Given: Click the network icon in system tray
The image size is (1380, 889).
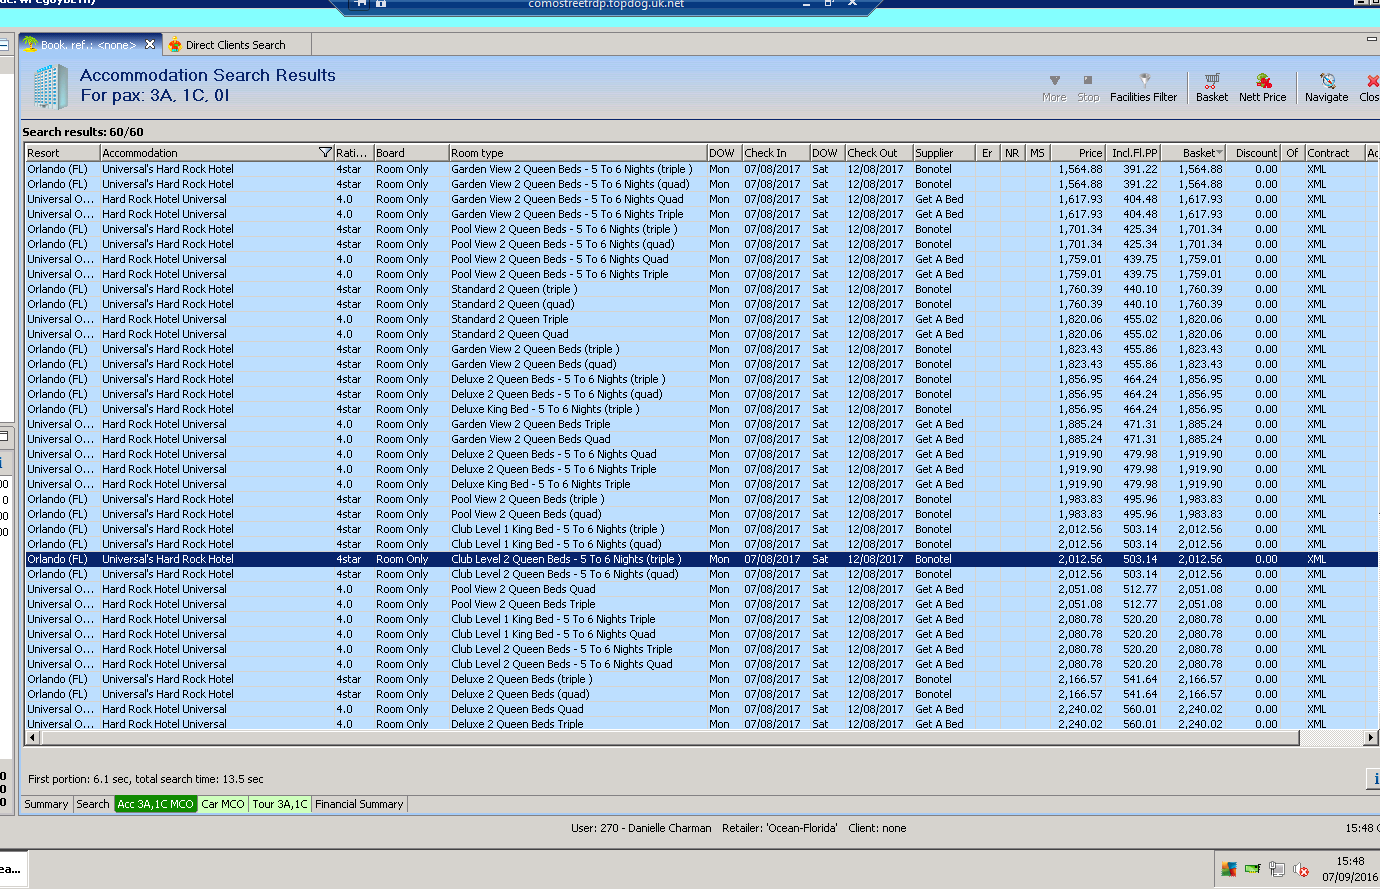Looking at the screenshot, I should [x=1276, y=870].
